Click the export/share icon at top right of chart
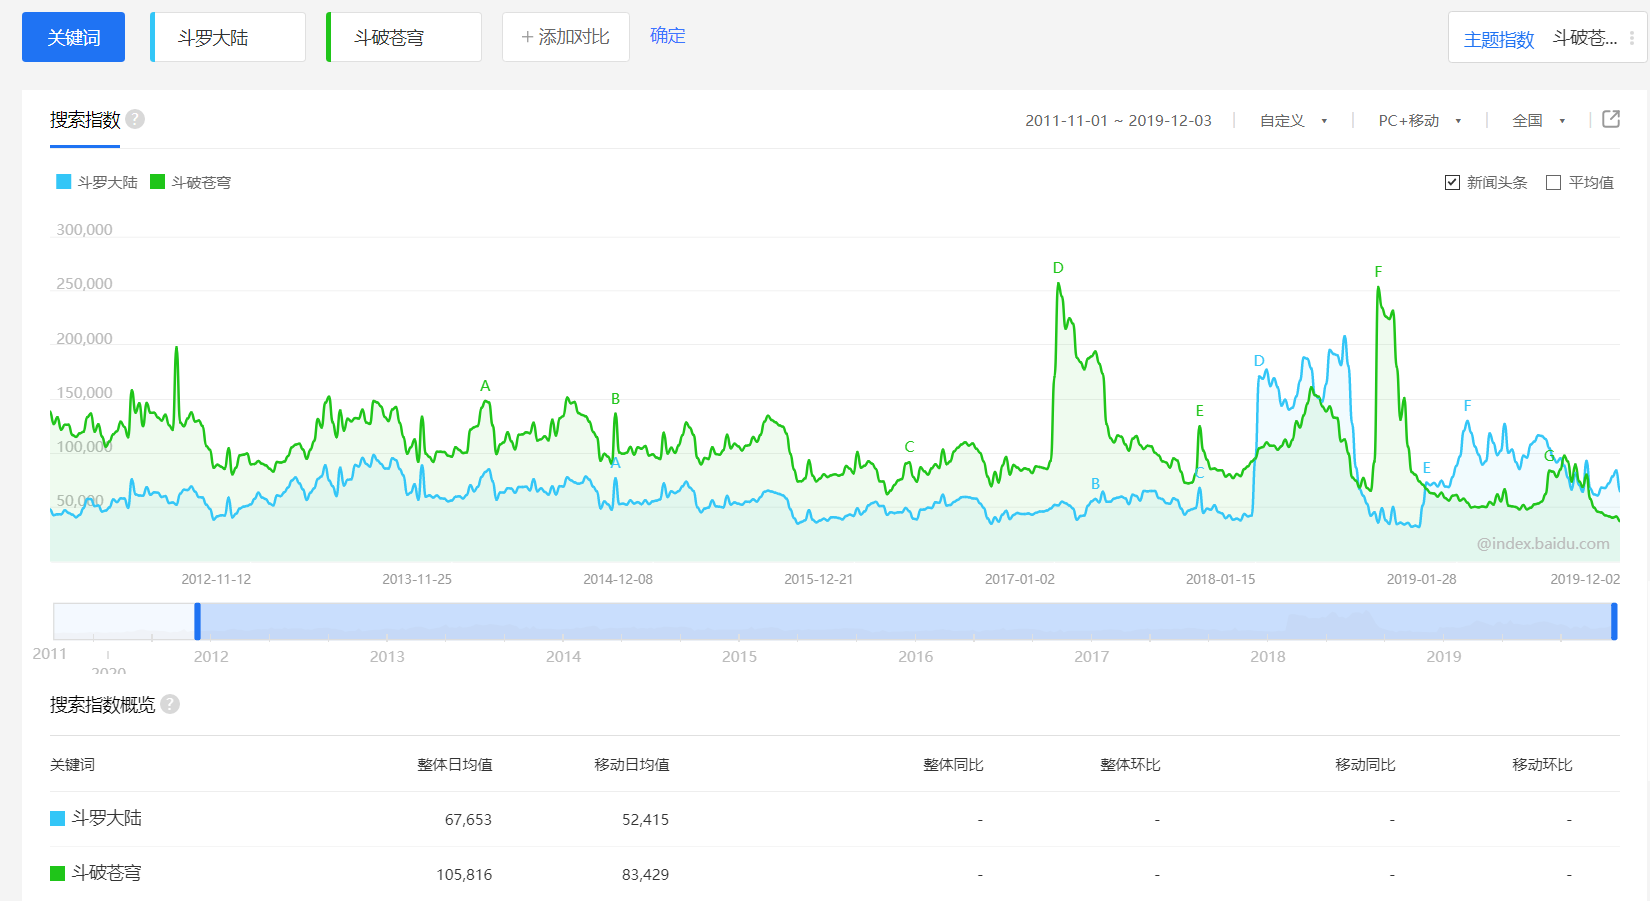This screenshot has width=1650, height=901. coord(1610,119)
